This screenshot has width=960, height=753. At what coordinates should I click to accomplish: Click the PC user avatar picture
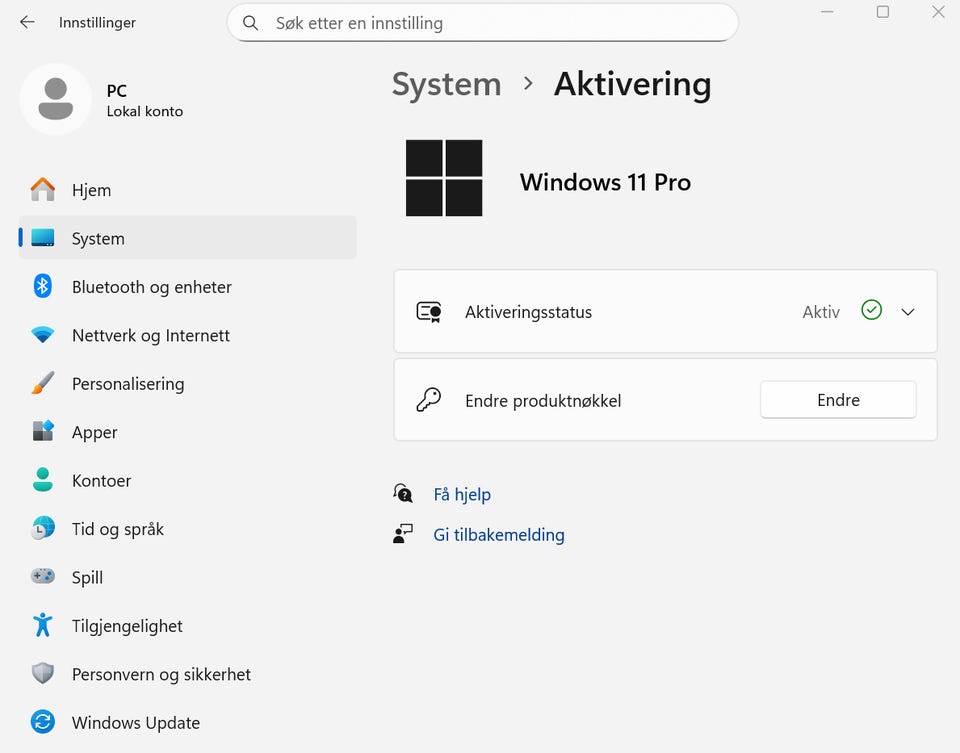coord(56,99)
